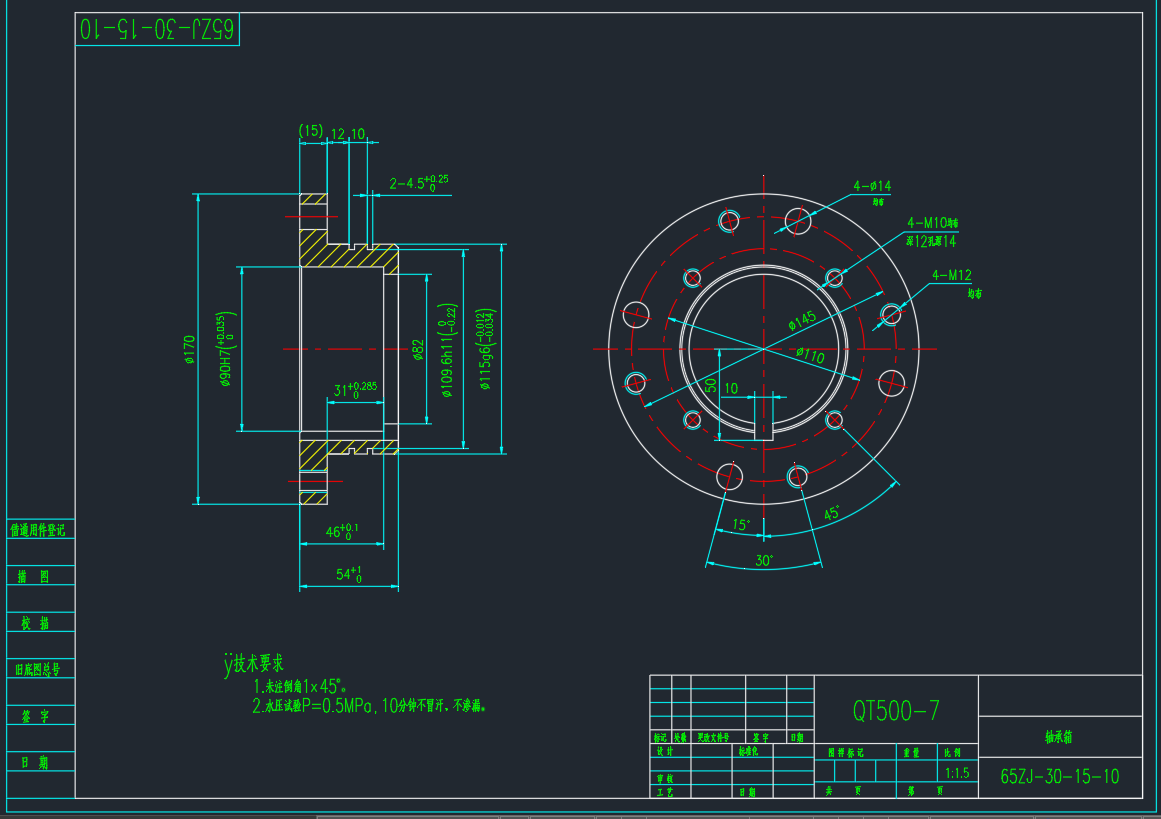The image size is (1161, 819).
Task: Select the ø82 dimension label
Action: 419,349
